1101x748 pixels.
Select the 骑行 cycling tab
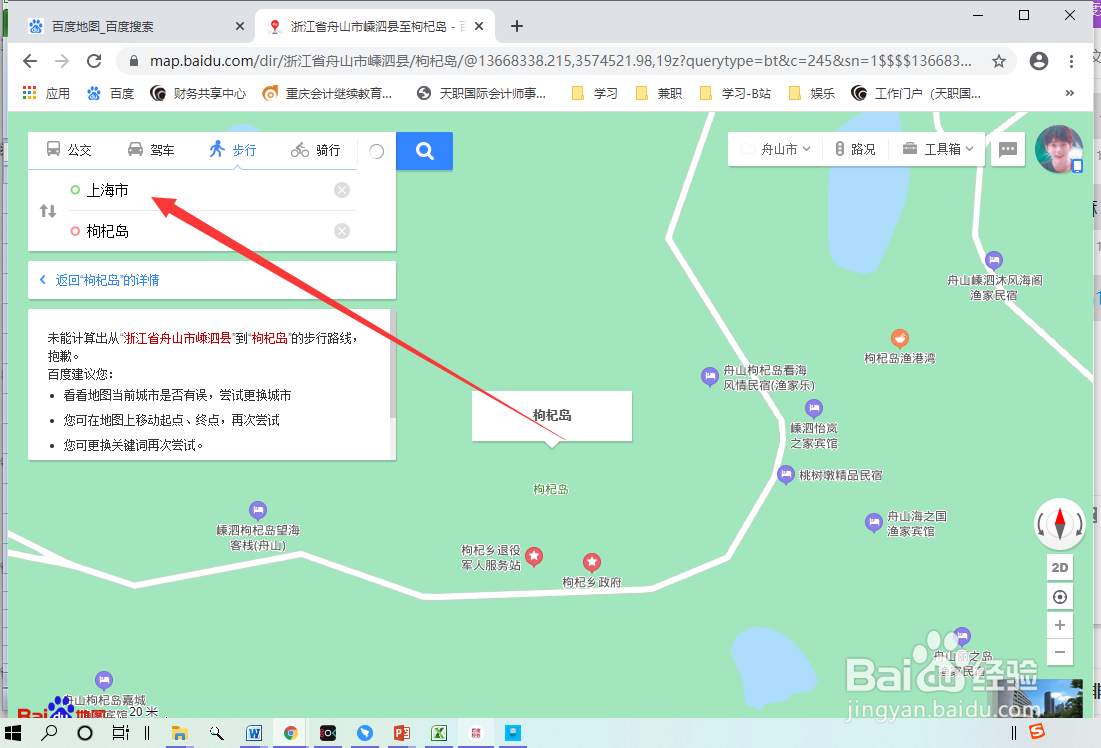click(x=316, y=150)
